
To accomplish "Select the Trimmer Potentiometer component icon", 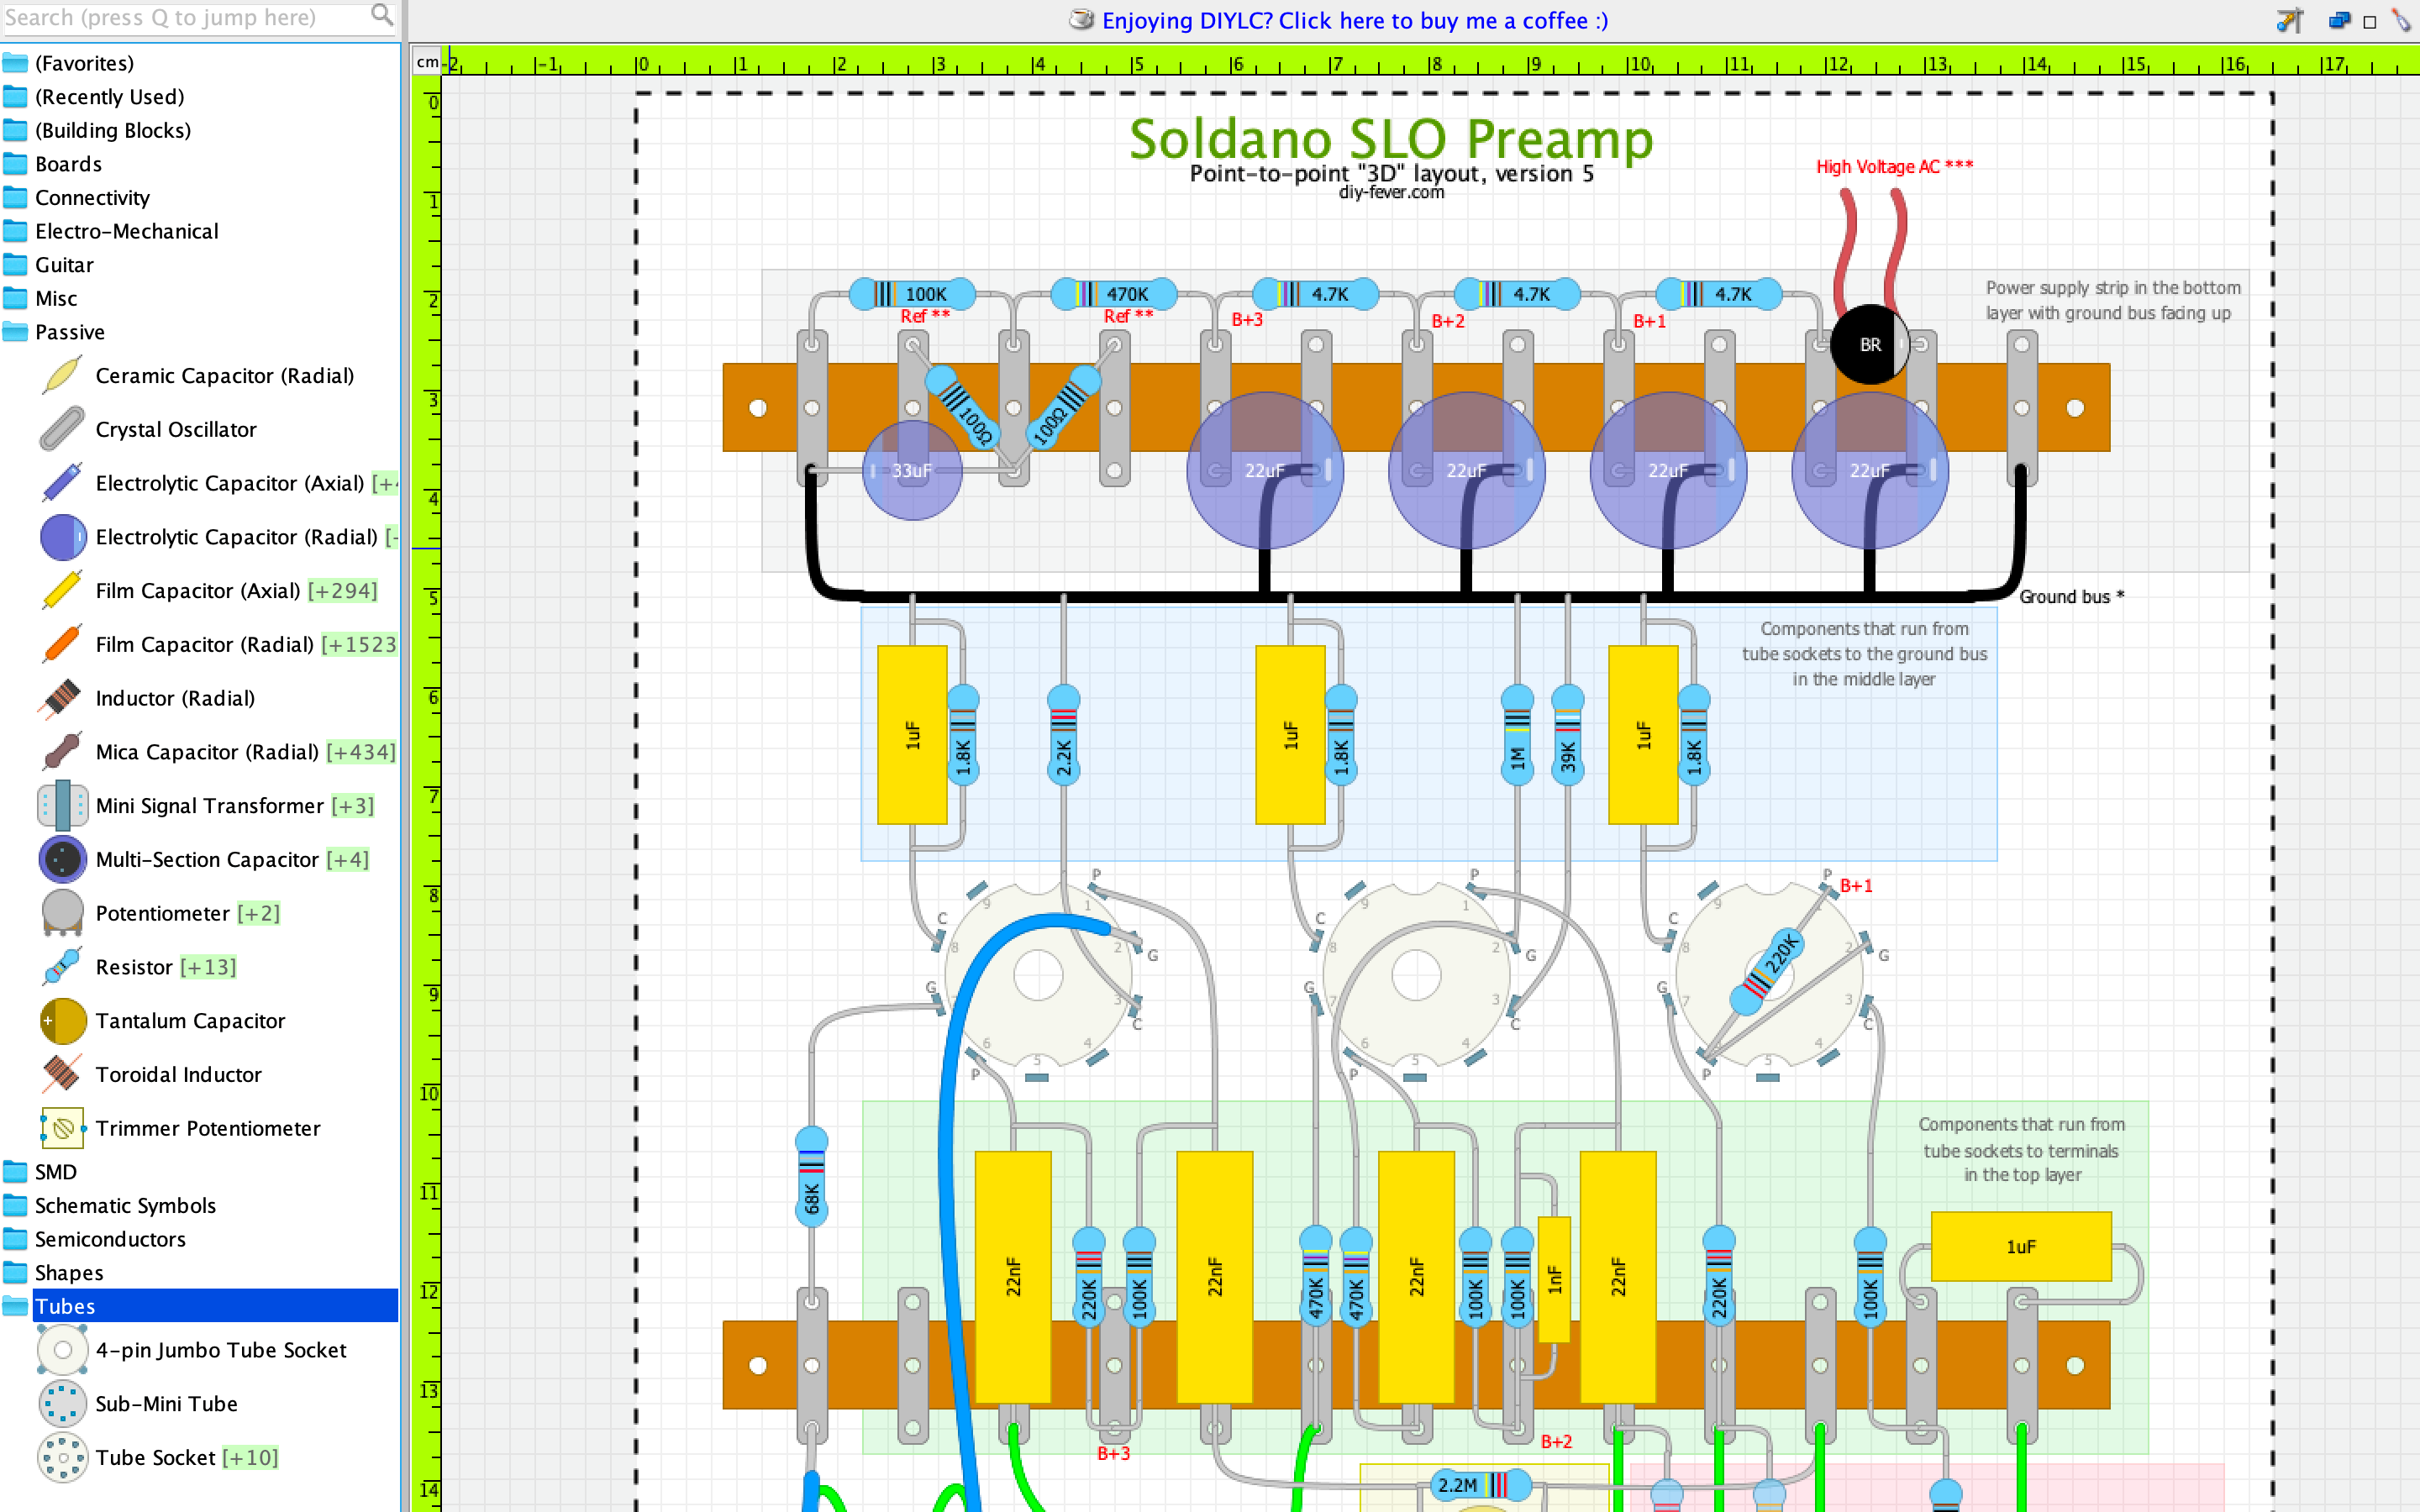I will 62,1128.
